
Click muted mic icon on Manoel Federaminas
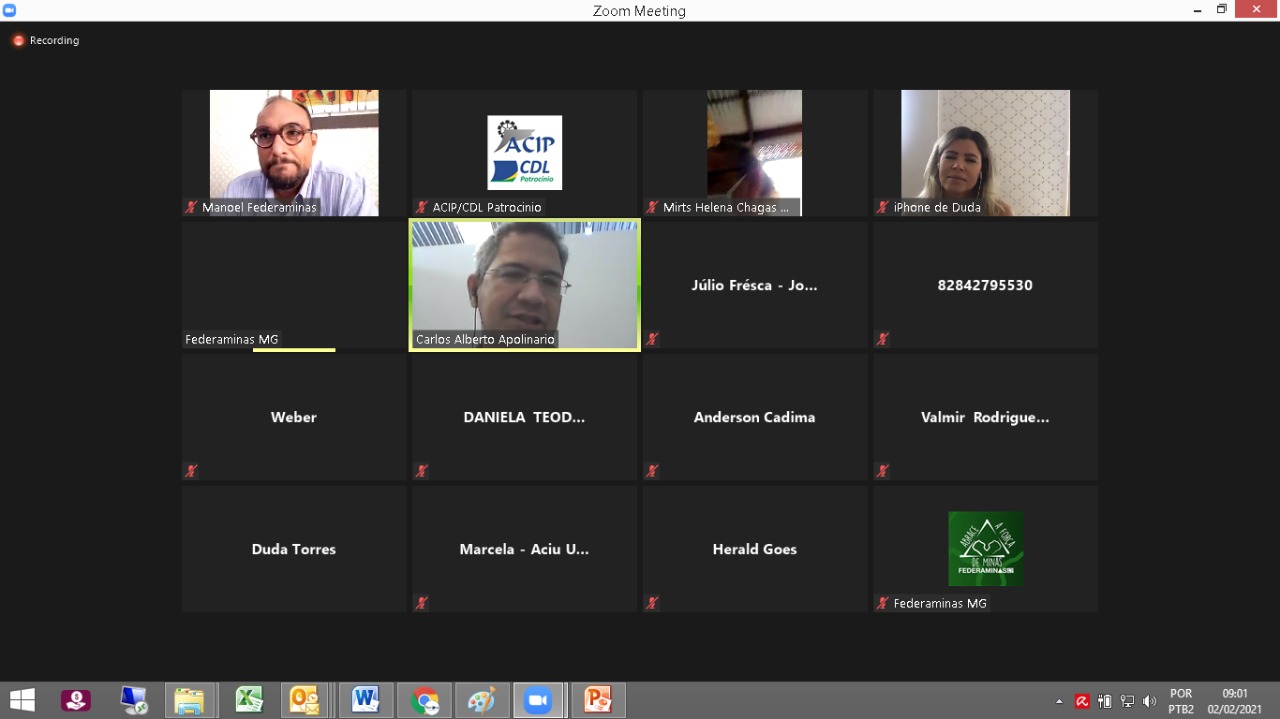point(191,208)
